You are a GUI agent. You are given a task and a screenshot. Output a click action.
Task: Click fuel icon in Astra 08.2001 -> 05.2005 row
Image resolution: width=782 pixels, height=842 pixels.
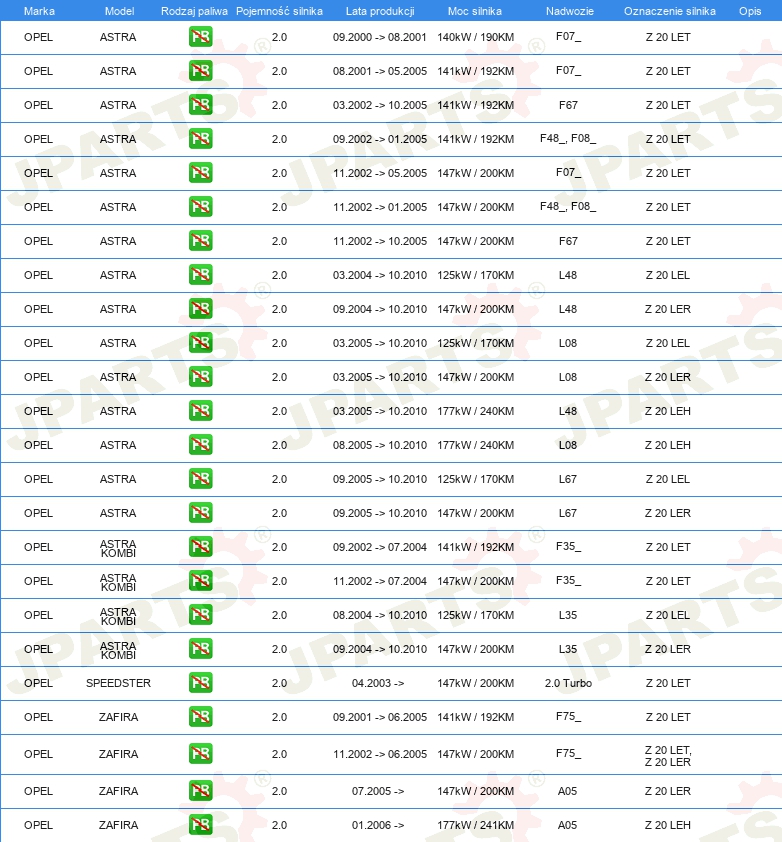click(200, 71)
